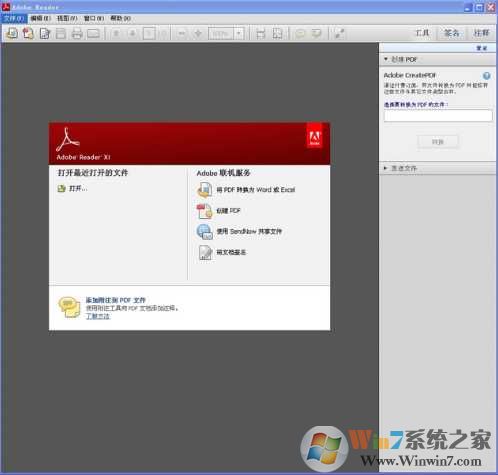Click the file selection field under CreatePDF
Screen dimensions: 498x475
tap(438, 116)
